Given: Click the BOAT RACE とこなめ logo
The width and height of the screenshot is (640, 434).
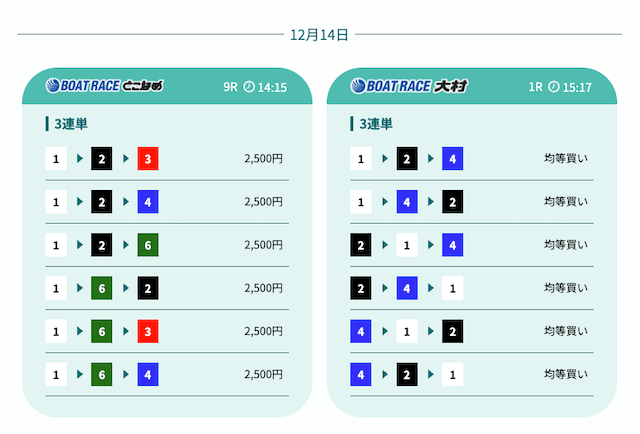Looking at the screenshot, I should [x=104, y=86].
